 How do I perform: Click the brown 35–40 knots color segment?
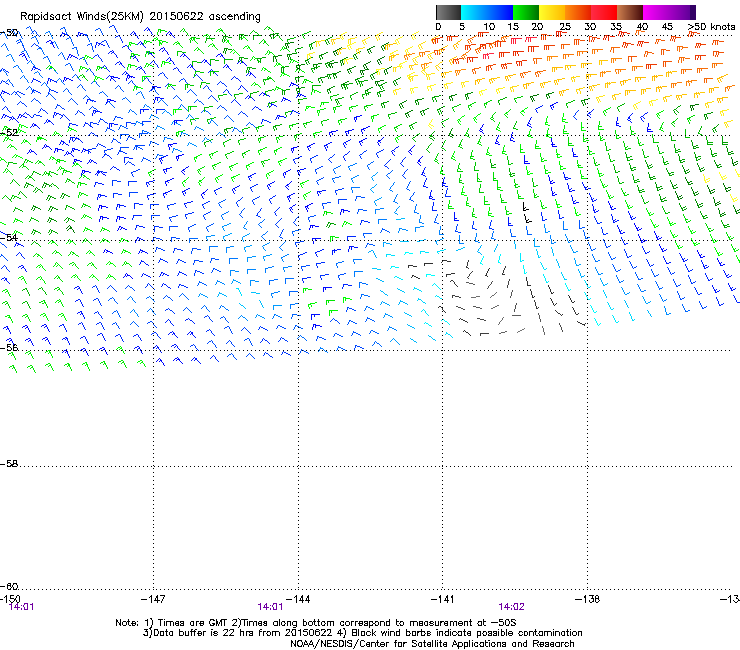[630, 12]
